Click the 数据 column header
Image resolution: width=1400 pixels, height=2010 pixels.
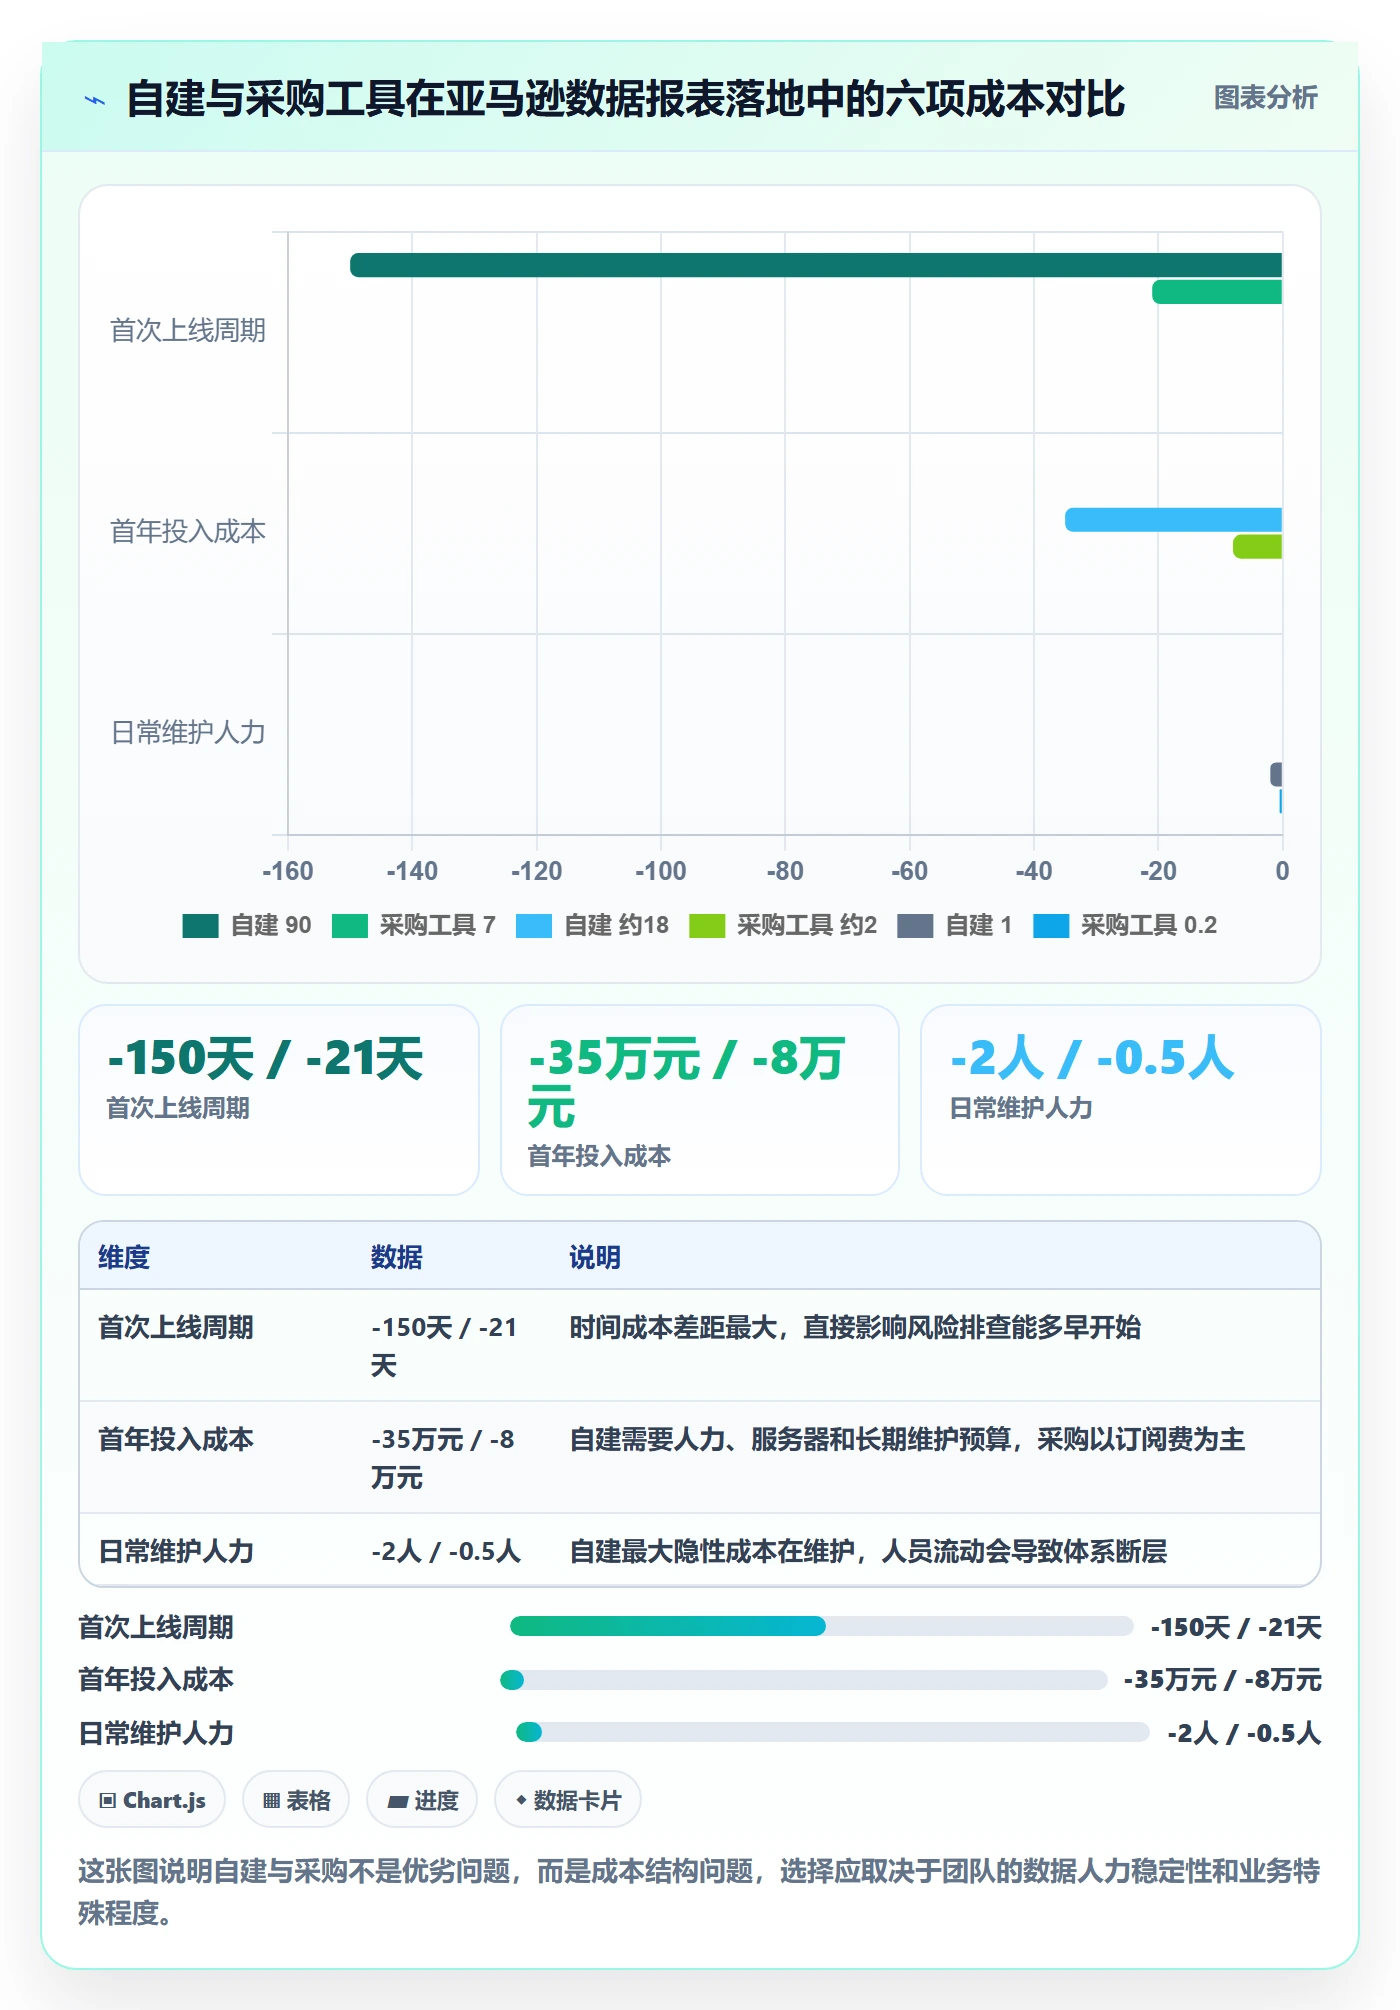[397, 1257]
